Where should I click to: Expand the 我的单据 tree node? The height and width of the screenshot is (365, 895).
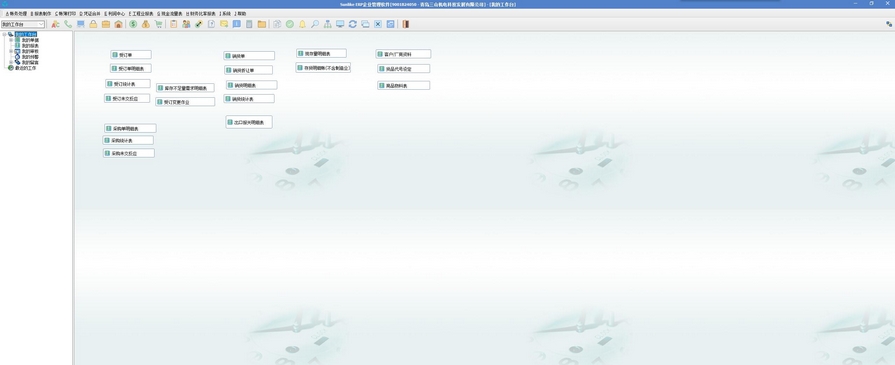click(x=11, y=40)
